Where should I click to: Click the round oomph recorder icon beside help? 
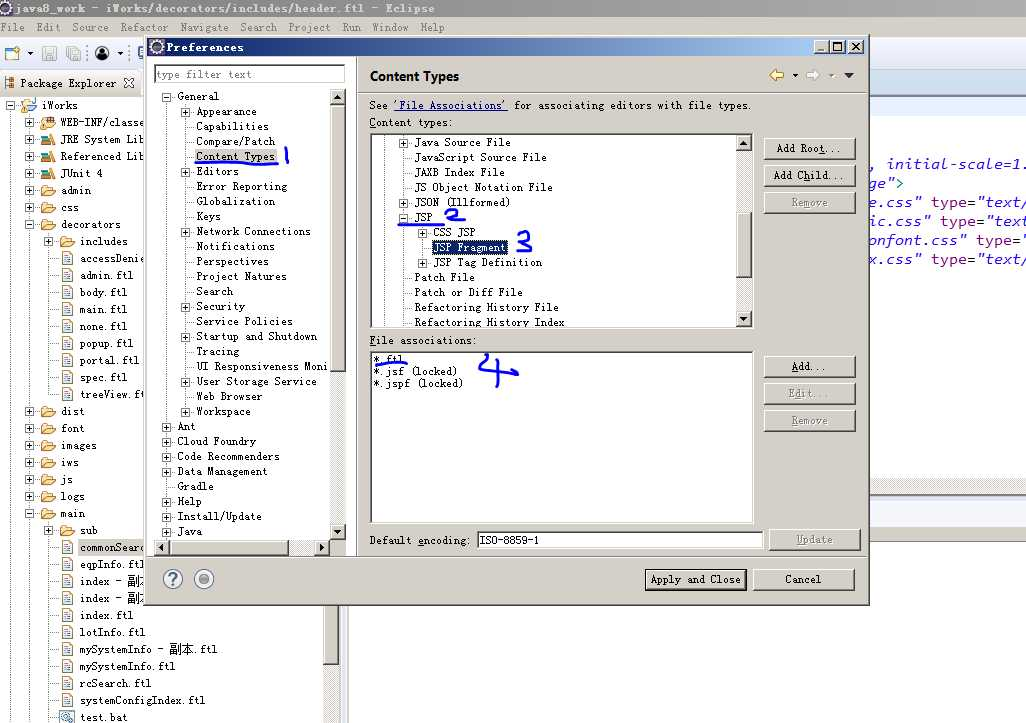(204, 579)
